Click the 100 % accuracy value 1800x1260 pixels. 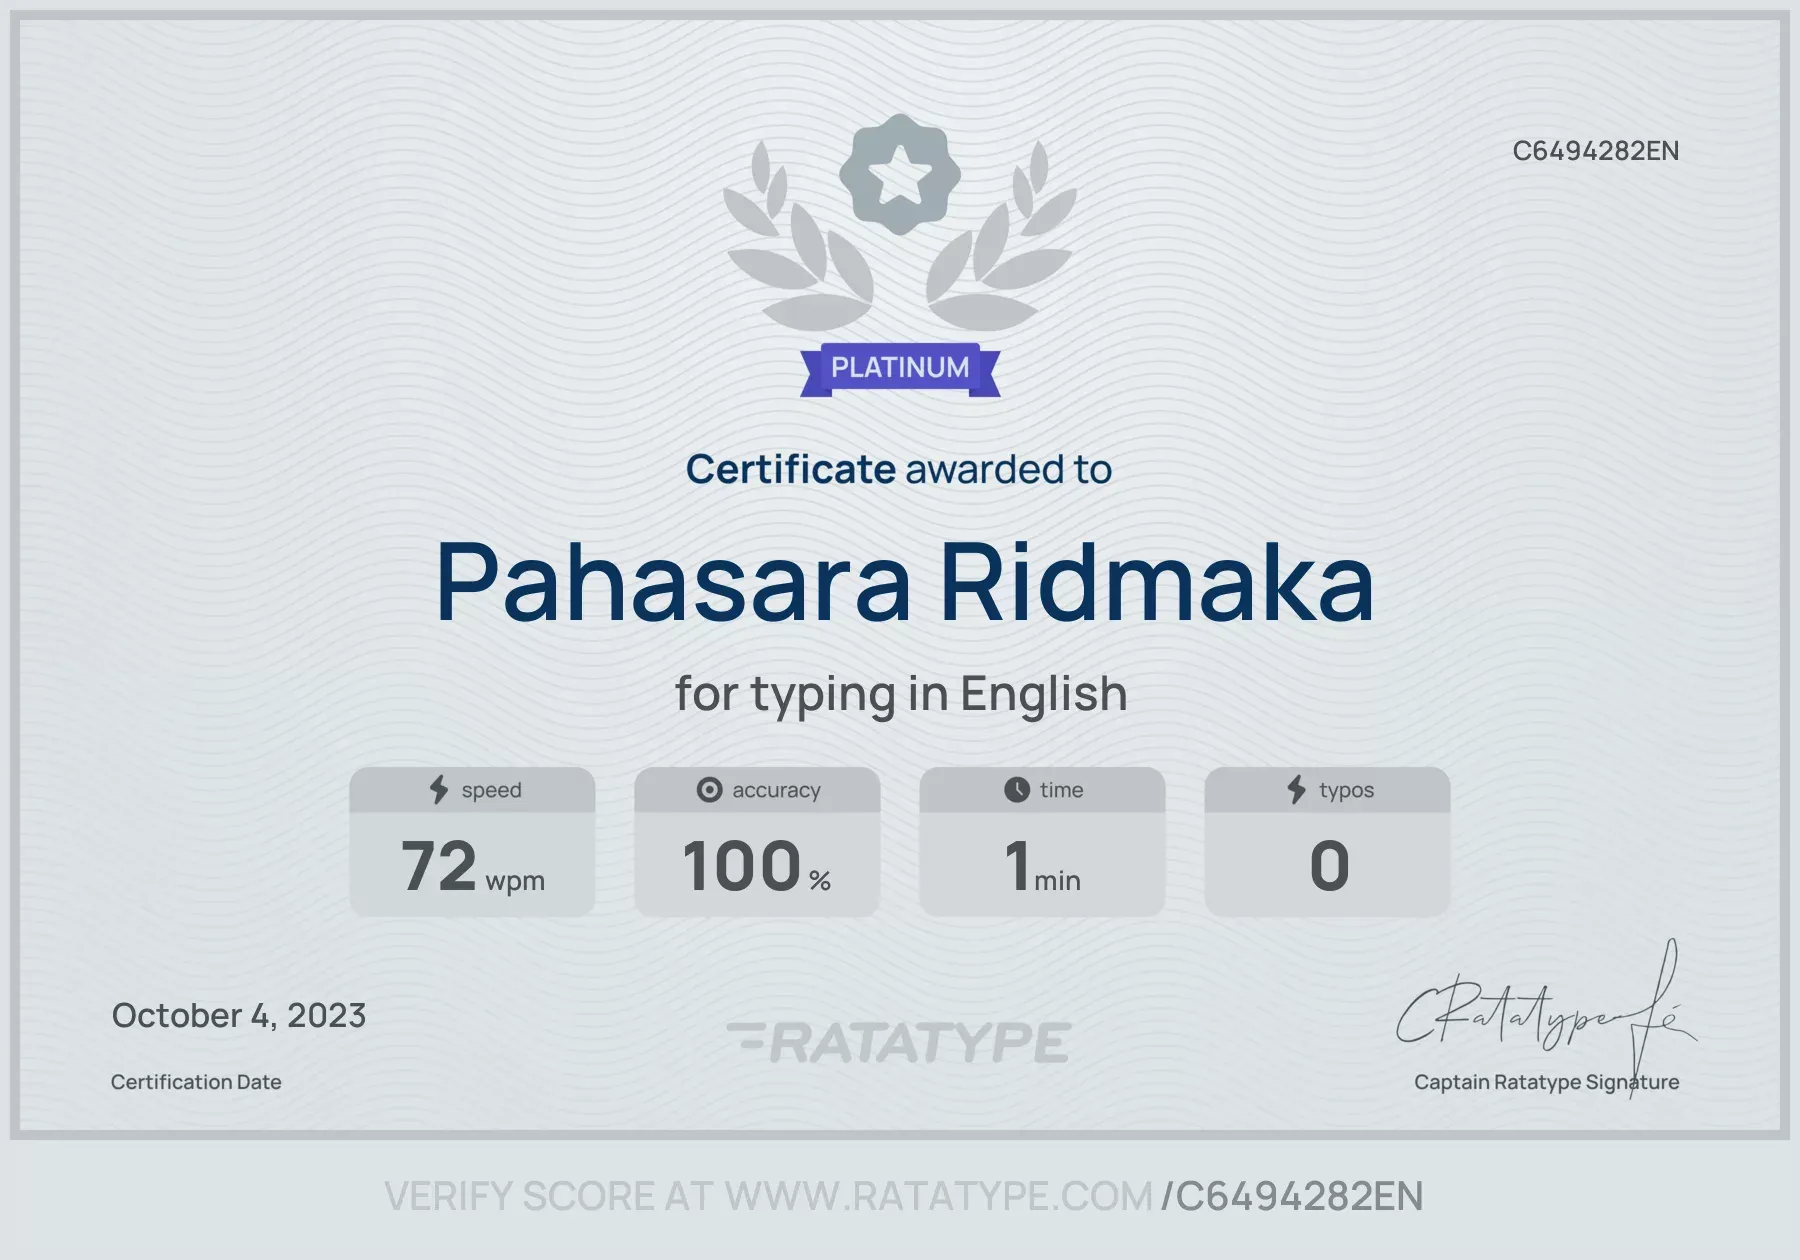[x=757, y=866]
